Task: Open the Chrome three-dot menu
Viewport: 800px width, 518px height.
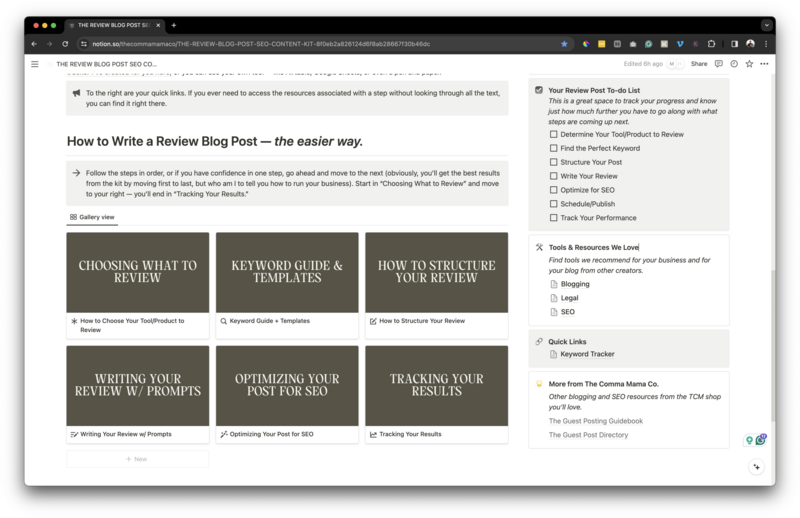Action: (766, 44)
